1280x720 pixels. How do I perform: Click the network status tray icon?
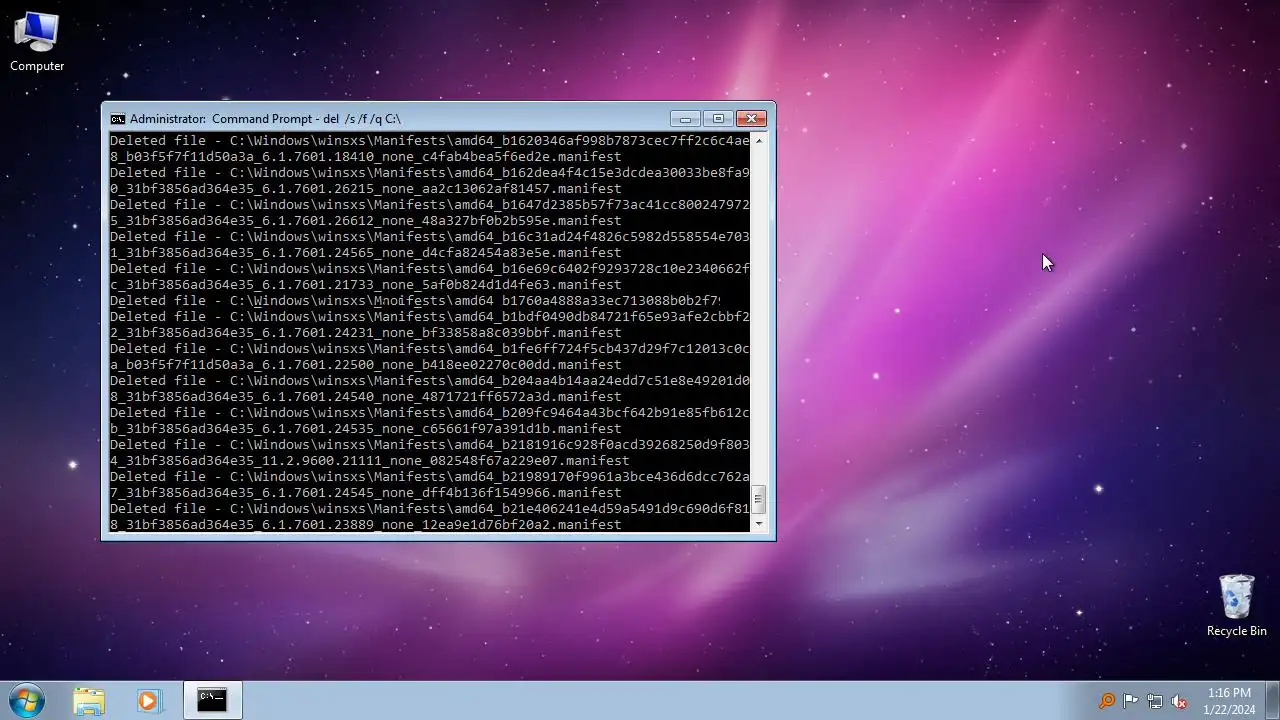point(1155,701)
